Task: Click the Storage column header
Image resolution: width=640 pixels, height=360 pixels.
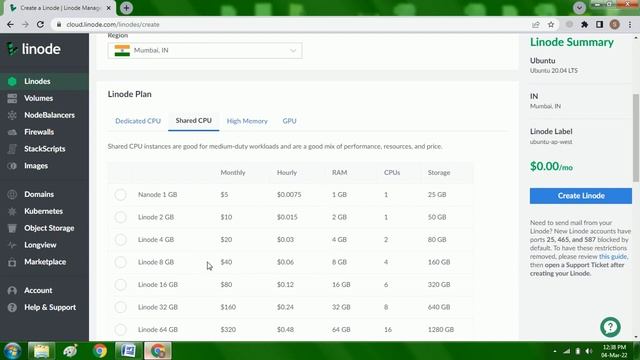Action: [x=439, y=173]
